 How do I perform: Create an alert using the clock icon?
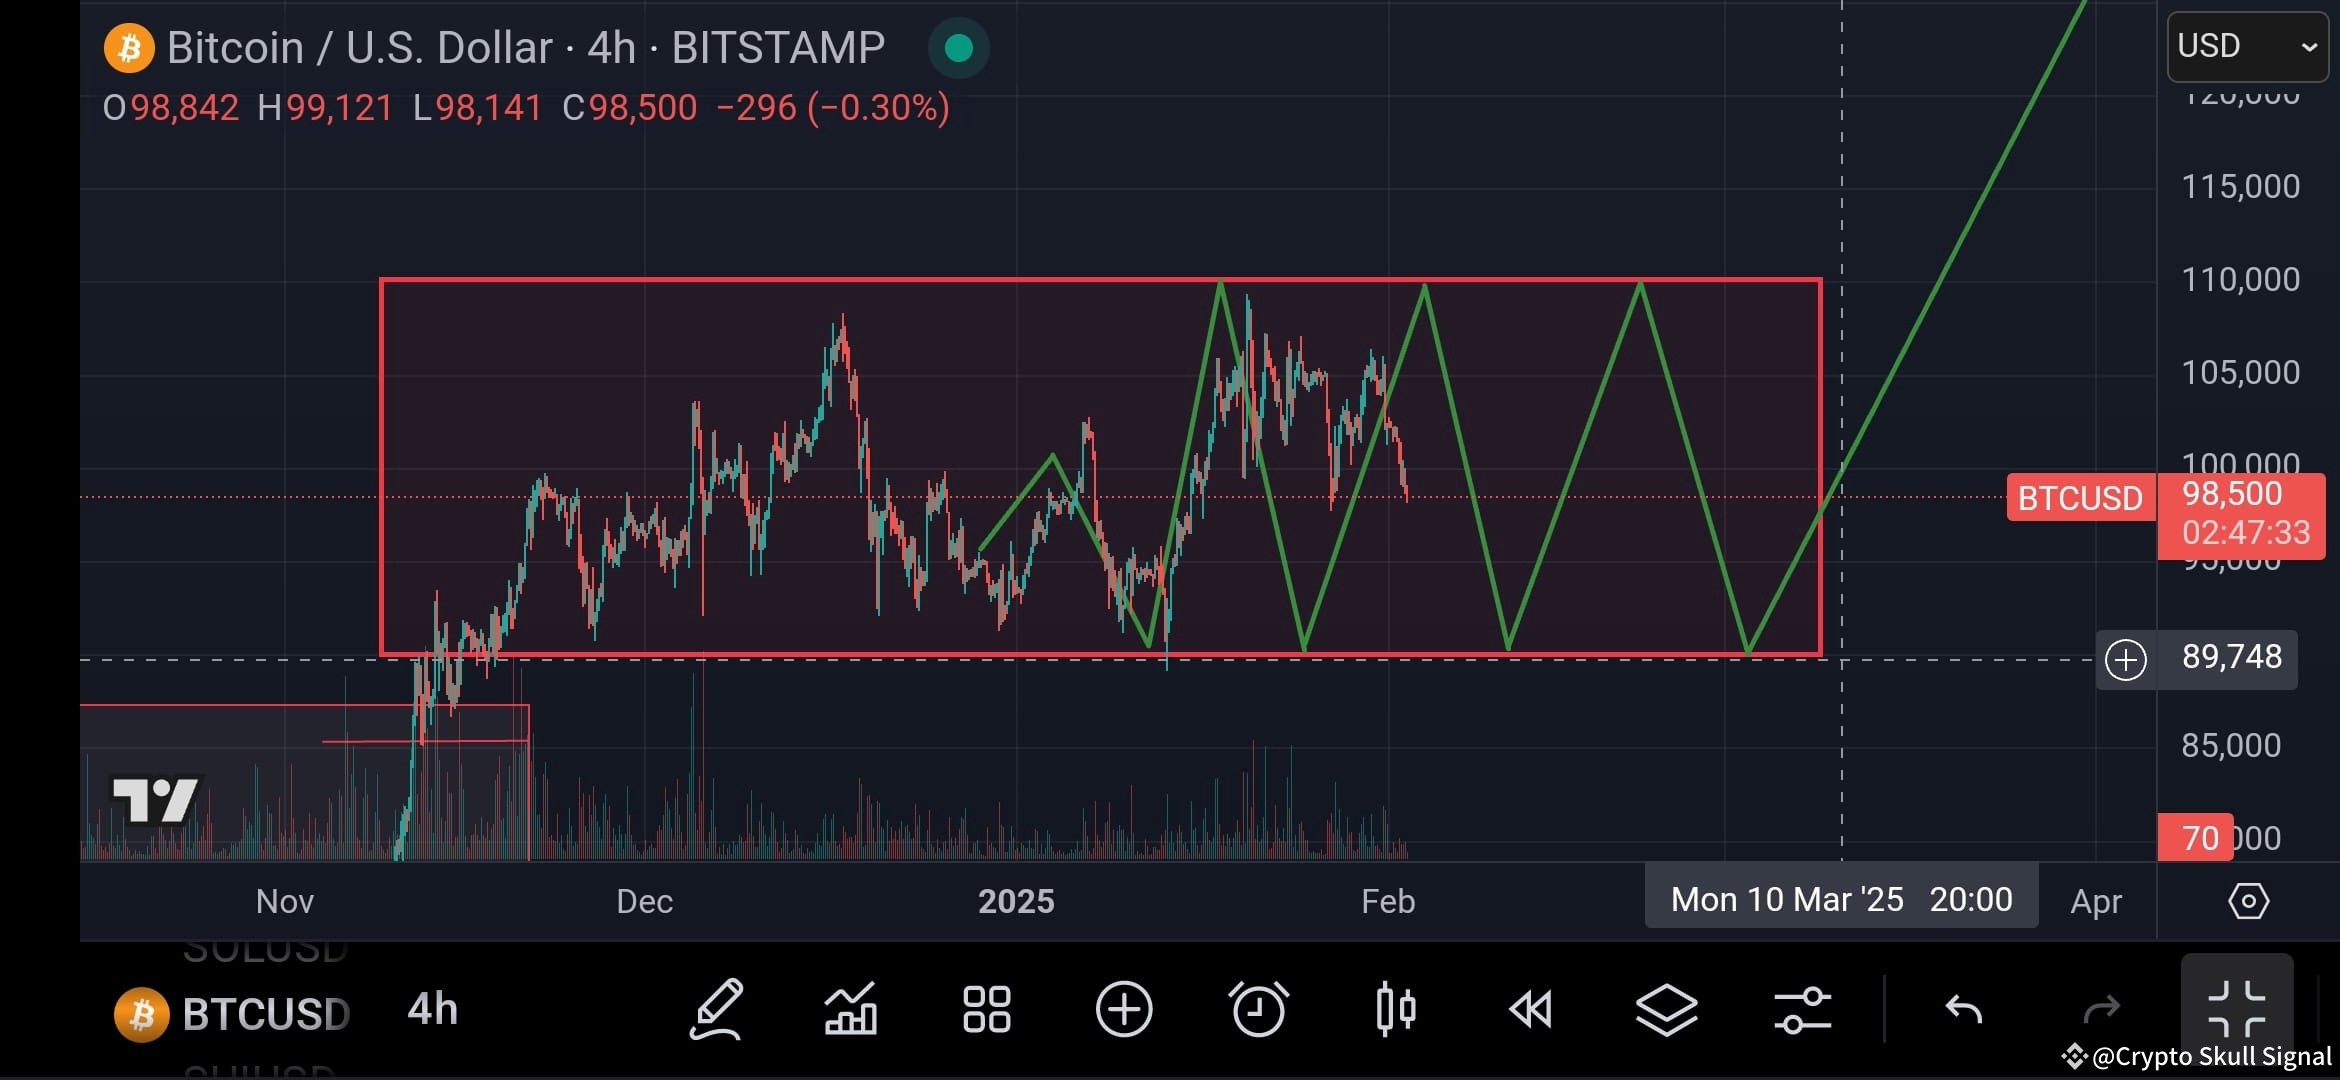pyautogui.click(x=1261, y=1010)
